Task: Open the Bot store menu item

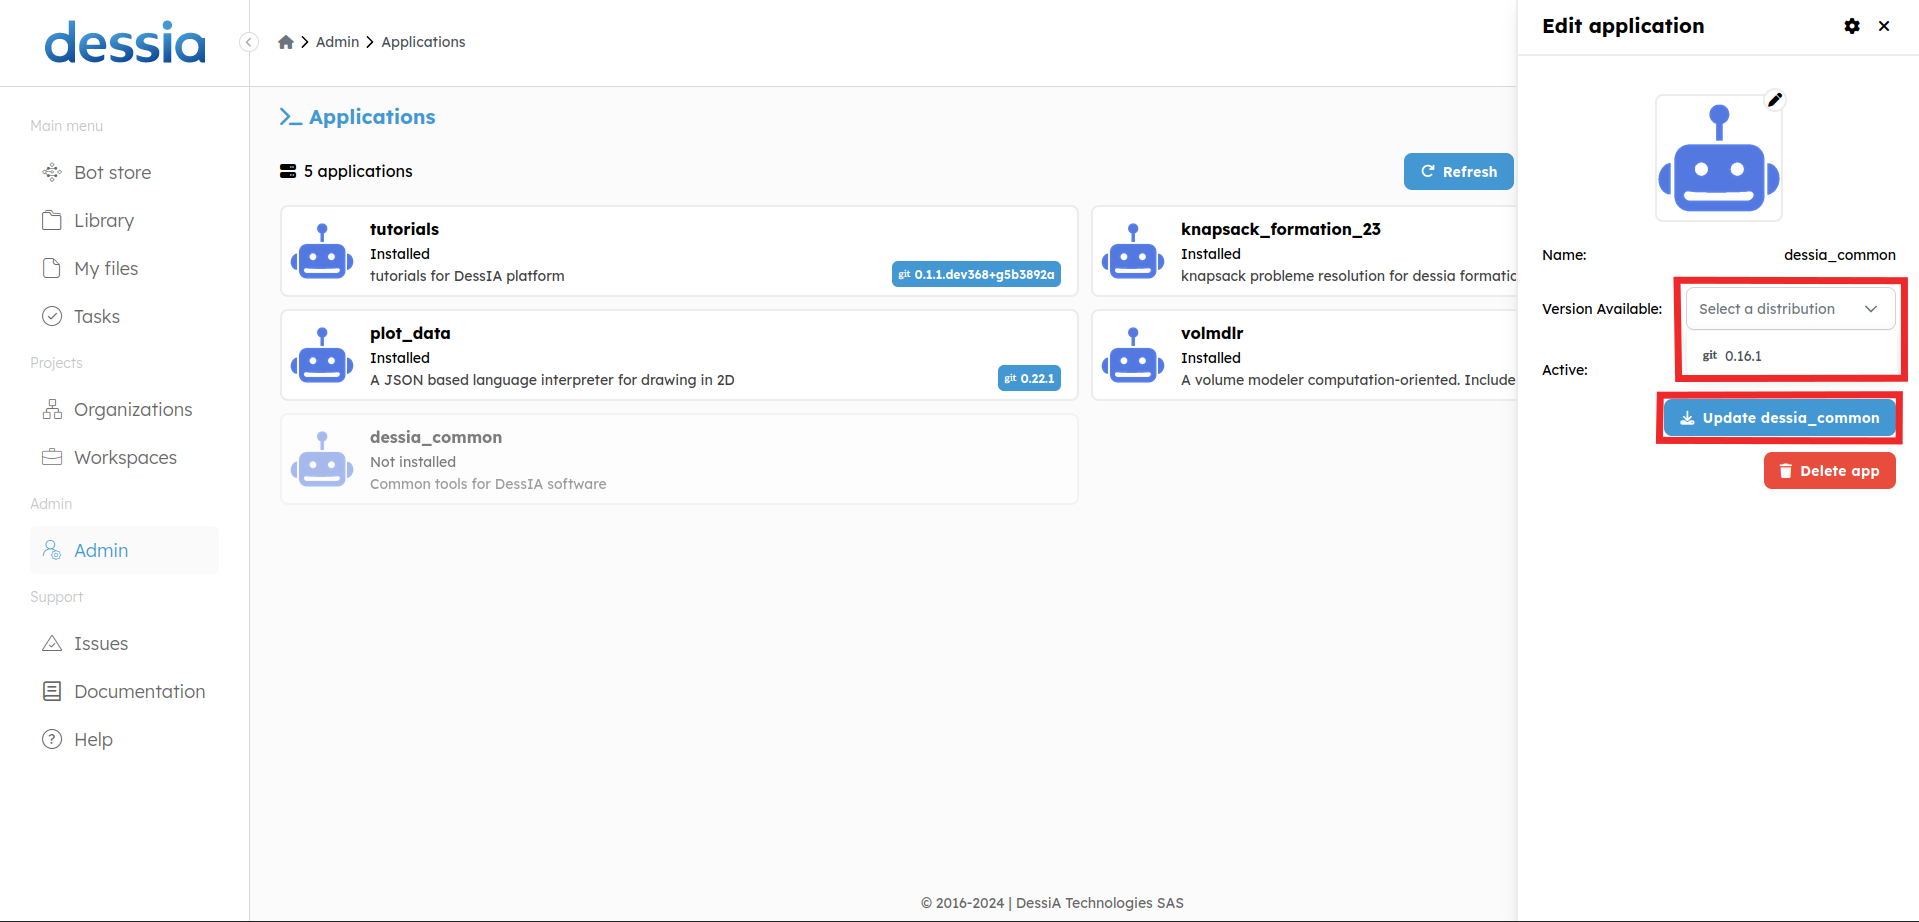Action: click(x=124, y=173)
